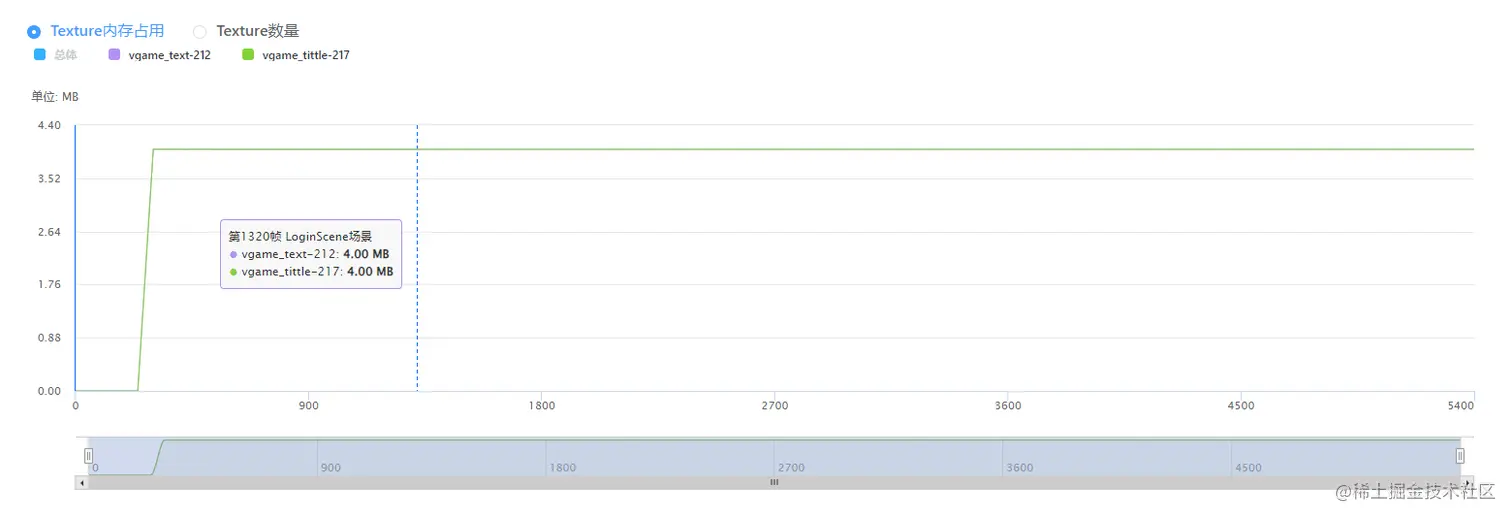
Task: Click the horizontal scrollbar thumb grip
Action: (x=773, y=482)
